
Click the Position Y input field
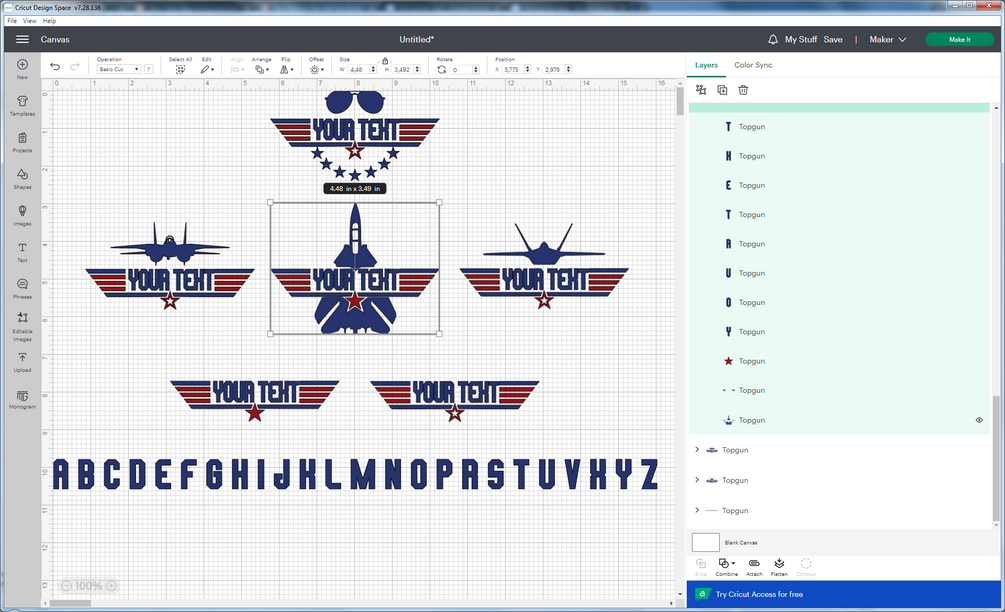coord(553,69)
